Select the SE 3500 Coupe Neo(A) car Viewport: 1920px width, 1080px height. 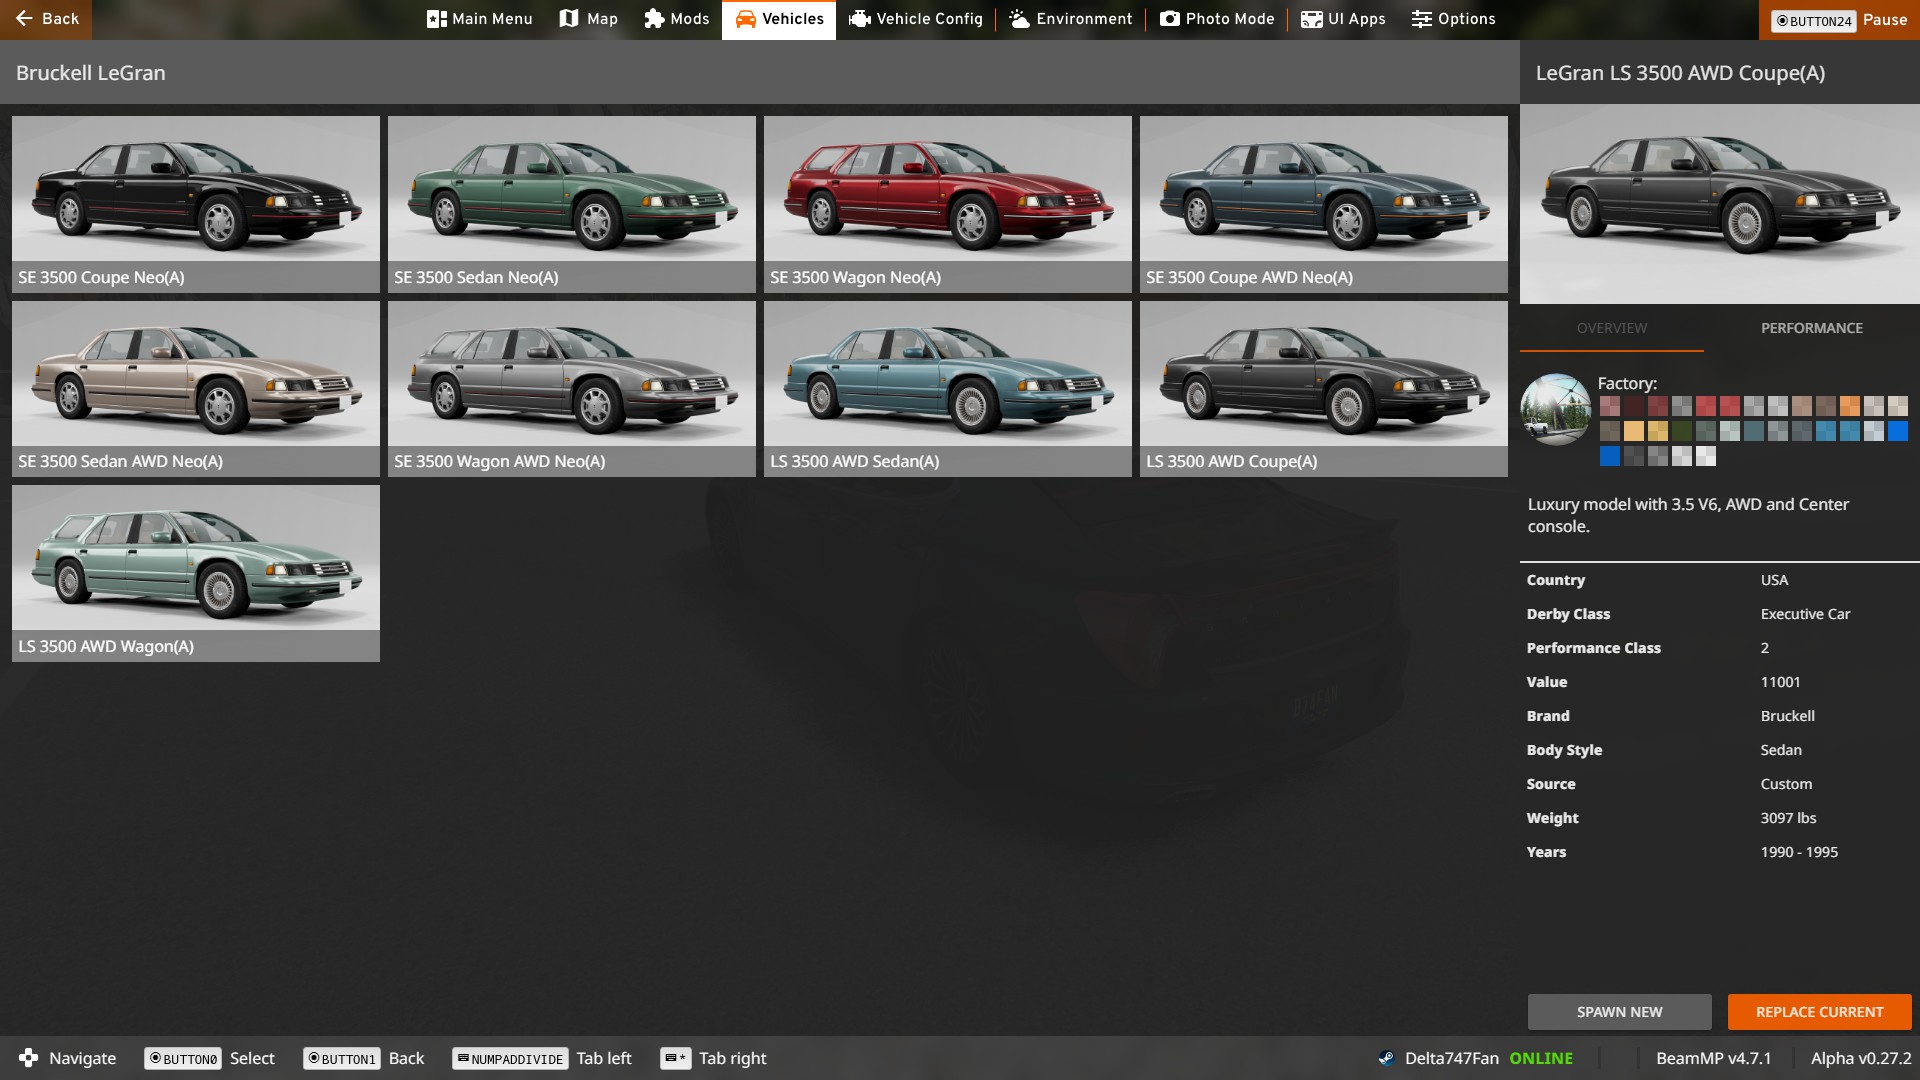(x=196, y=204)
